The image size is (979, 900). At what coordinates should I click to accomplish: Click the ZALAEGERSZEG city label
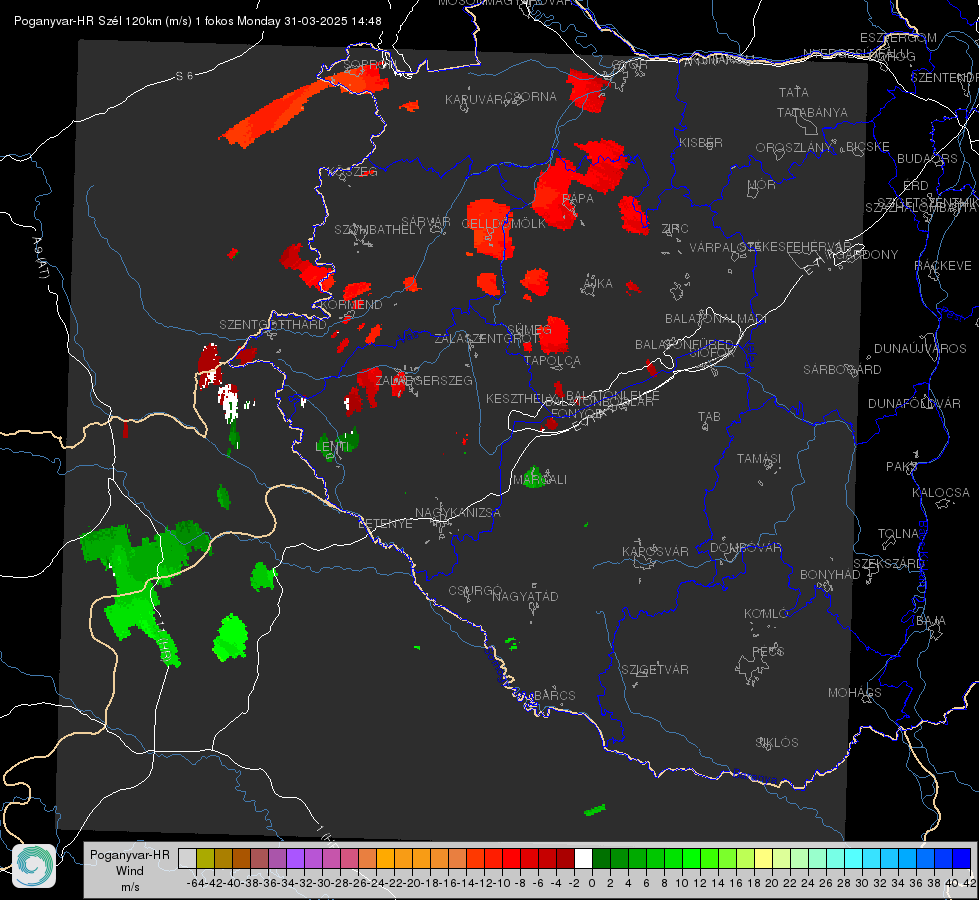point(423,380)
